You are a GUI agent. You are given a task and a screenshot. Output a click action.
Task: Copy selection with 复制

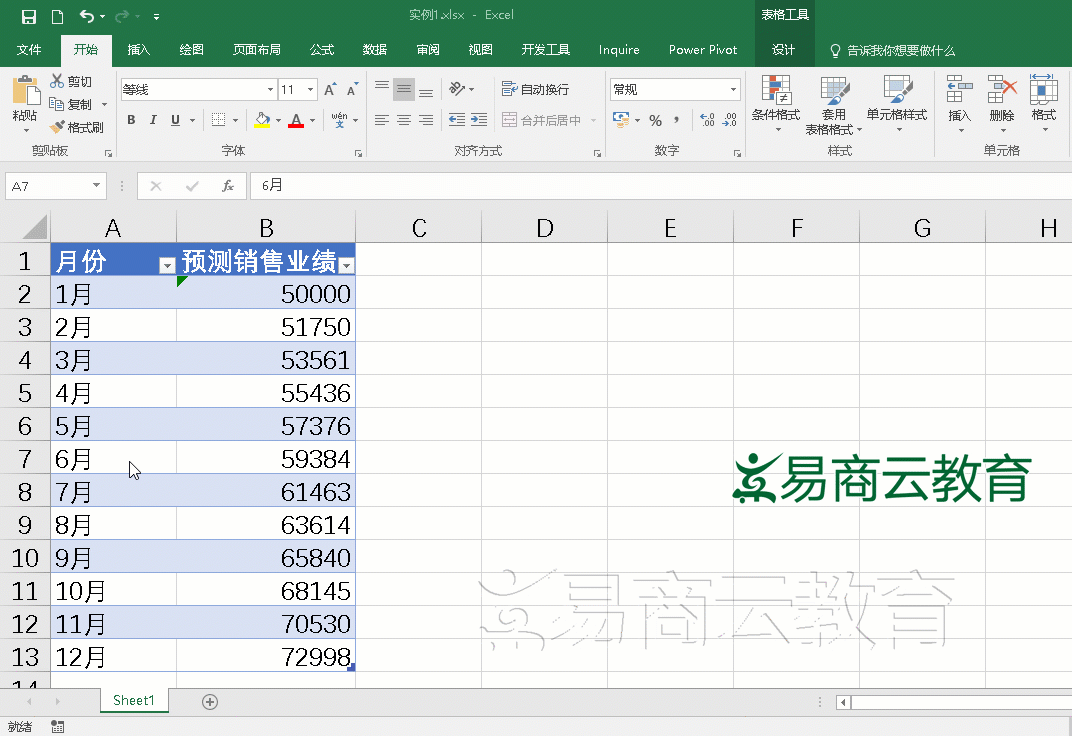(x=71, y=105)
